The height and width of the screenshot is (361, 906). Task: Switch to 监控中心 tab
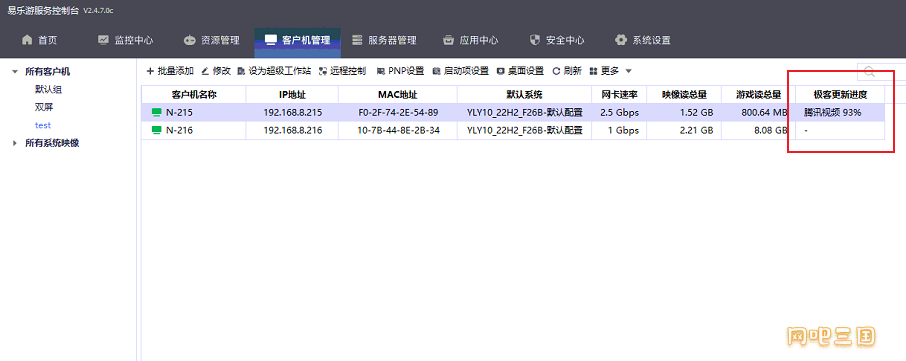[125, 40]
